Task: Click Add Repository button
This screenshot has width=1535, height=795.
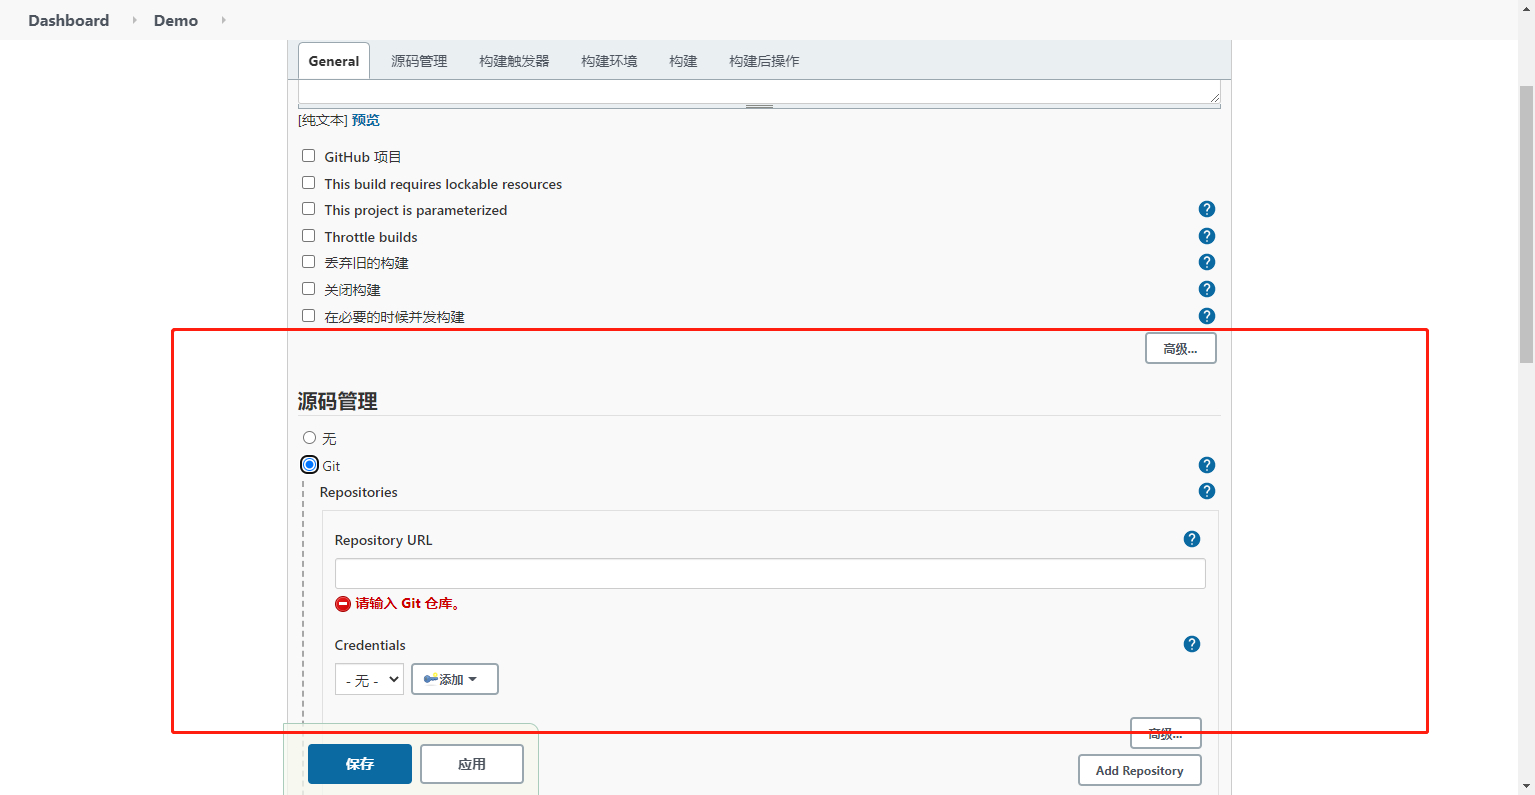Action: tap(1140, 770)
